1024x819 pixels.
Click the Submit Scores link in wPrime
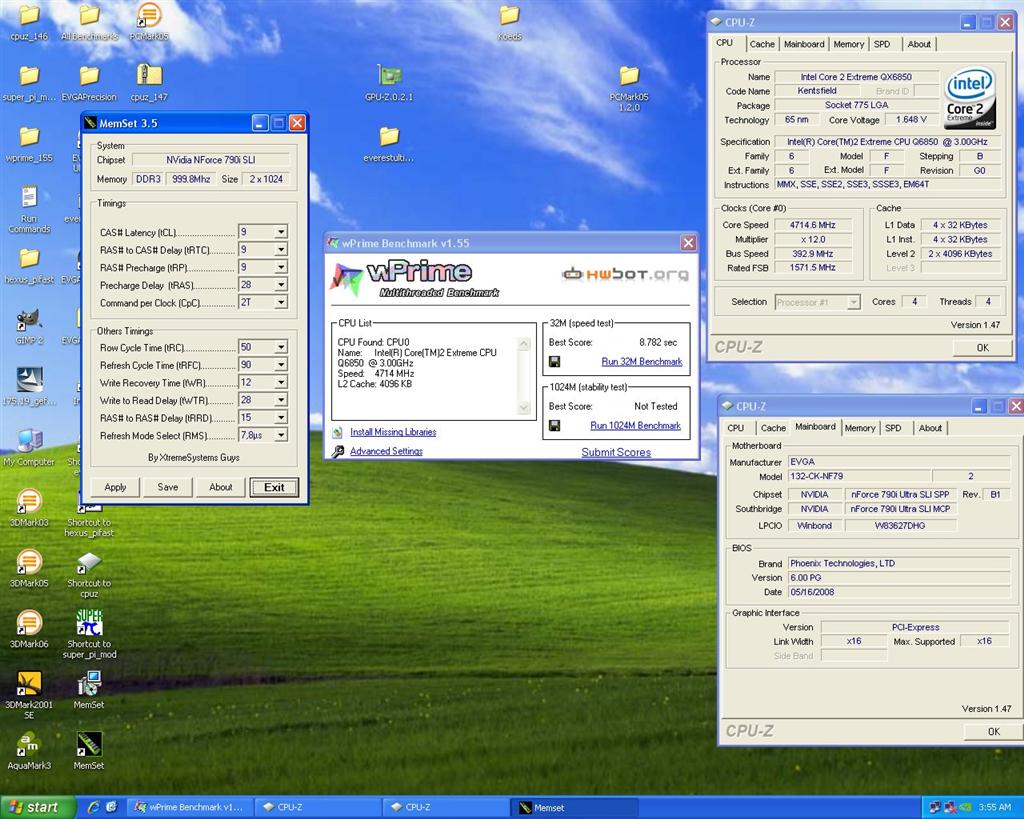tap(616, 452)
